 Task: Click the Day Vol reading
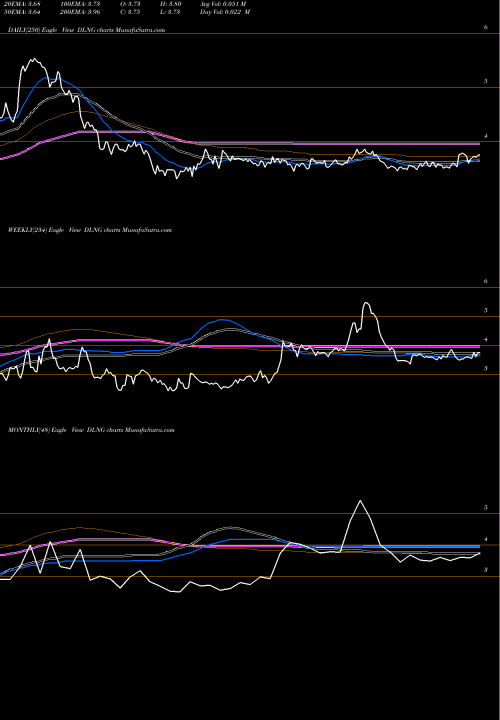coord(225,12)
